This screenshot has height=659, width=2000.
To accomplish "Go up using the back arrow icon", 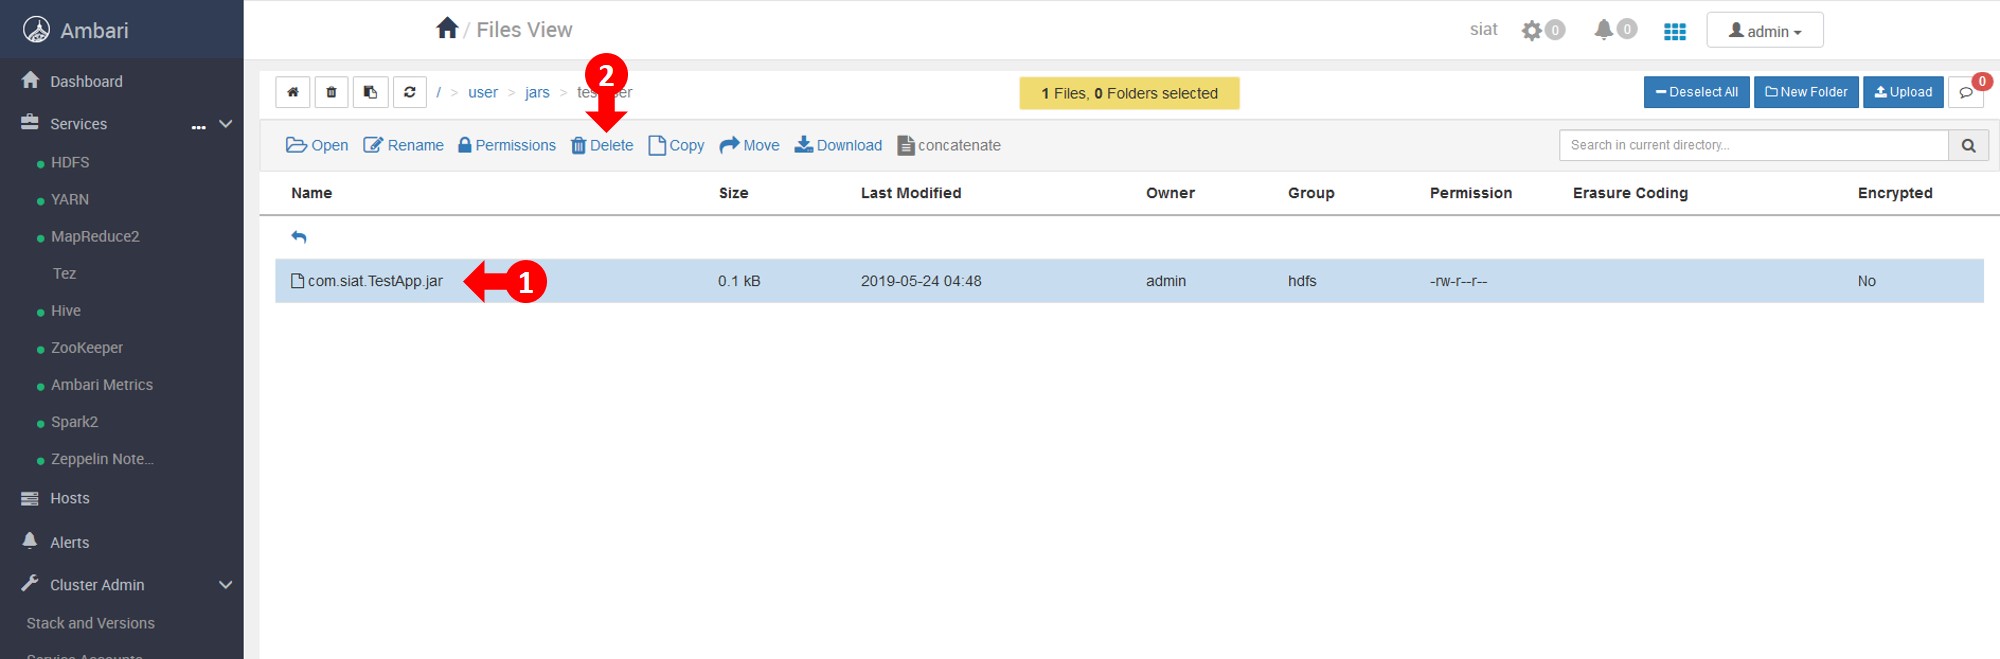I will tap(299, 237).
